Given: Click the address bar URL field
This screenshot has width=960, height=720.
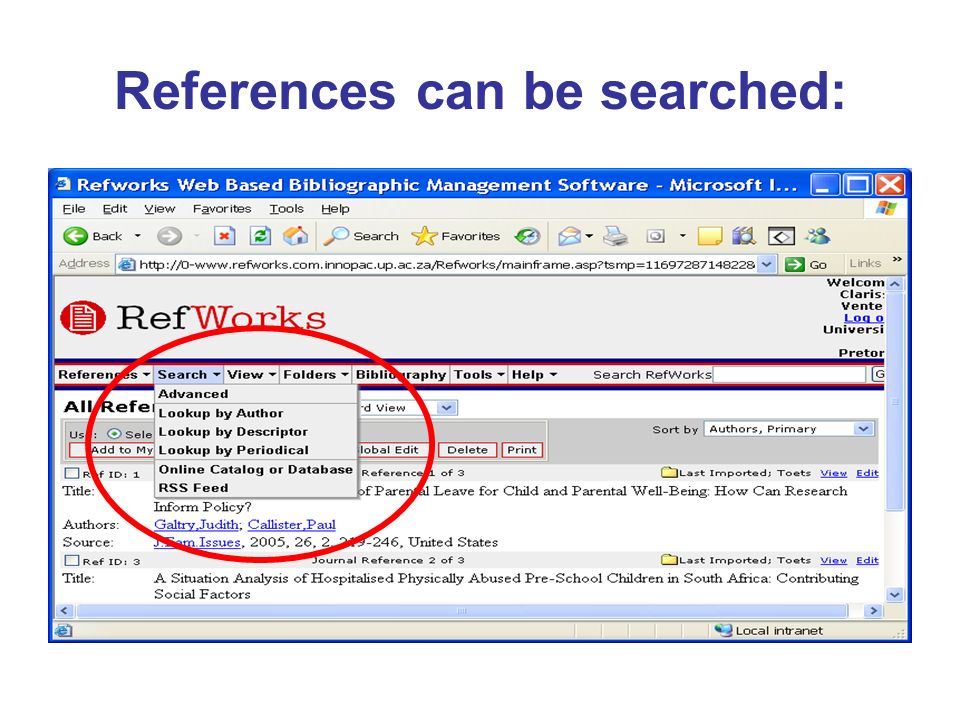Looking at the screenshot, I should point(447,264).
